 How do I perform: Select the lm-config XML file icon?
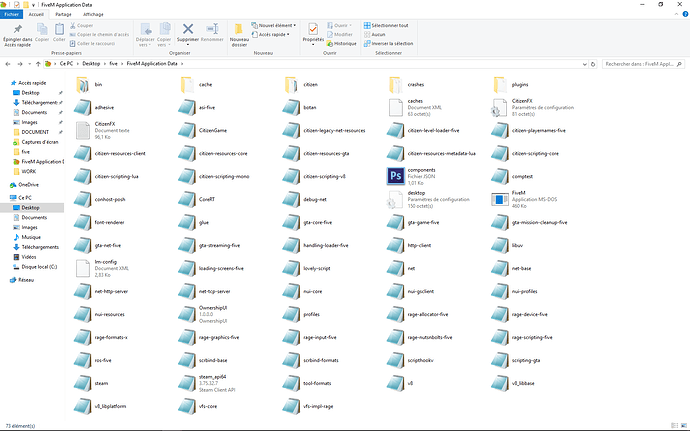pos(83,268)
